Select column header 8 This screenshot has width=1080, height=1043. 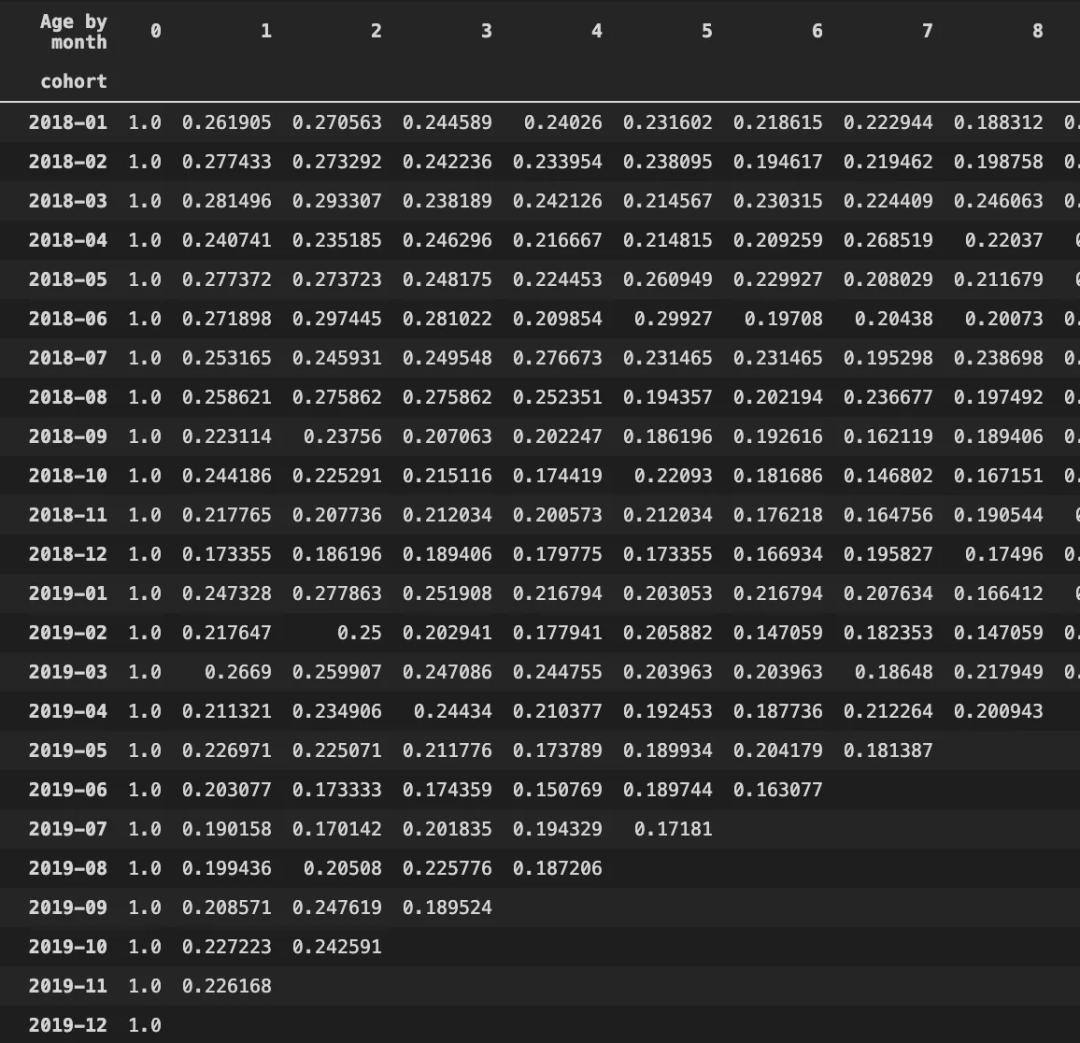[1037, 31]
